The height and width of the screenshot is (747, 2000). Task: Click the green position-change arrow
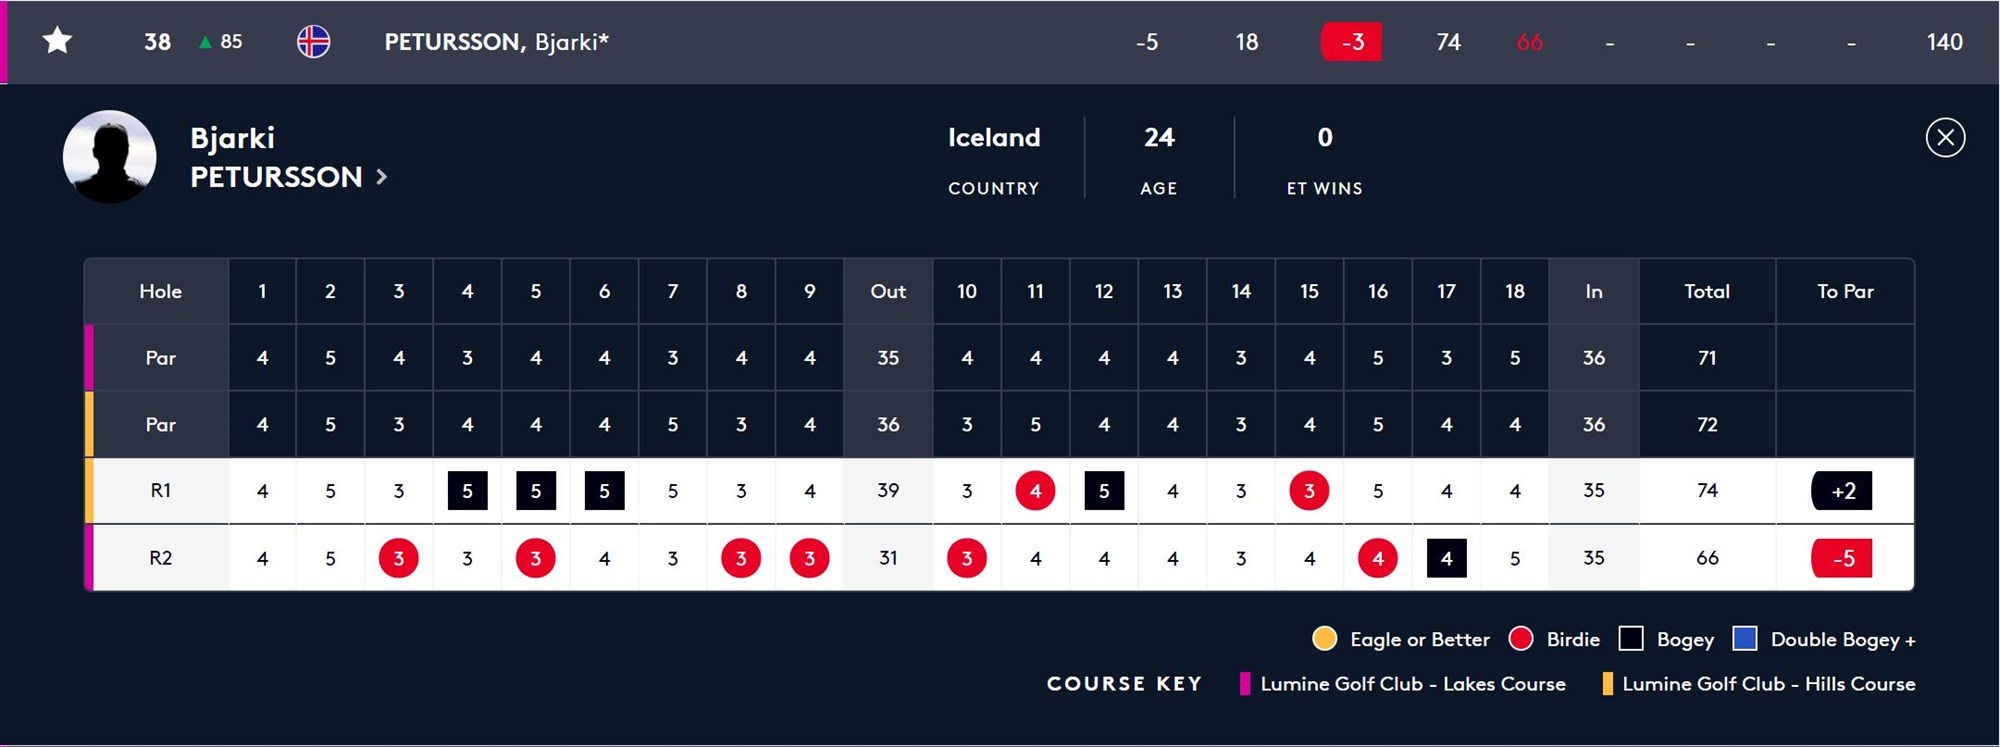pyautogui.click(x=205, y=42)
